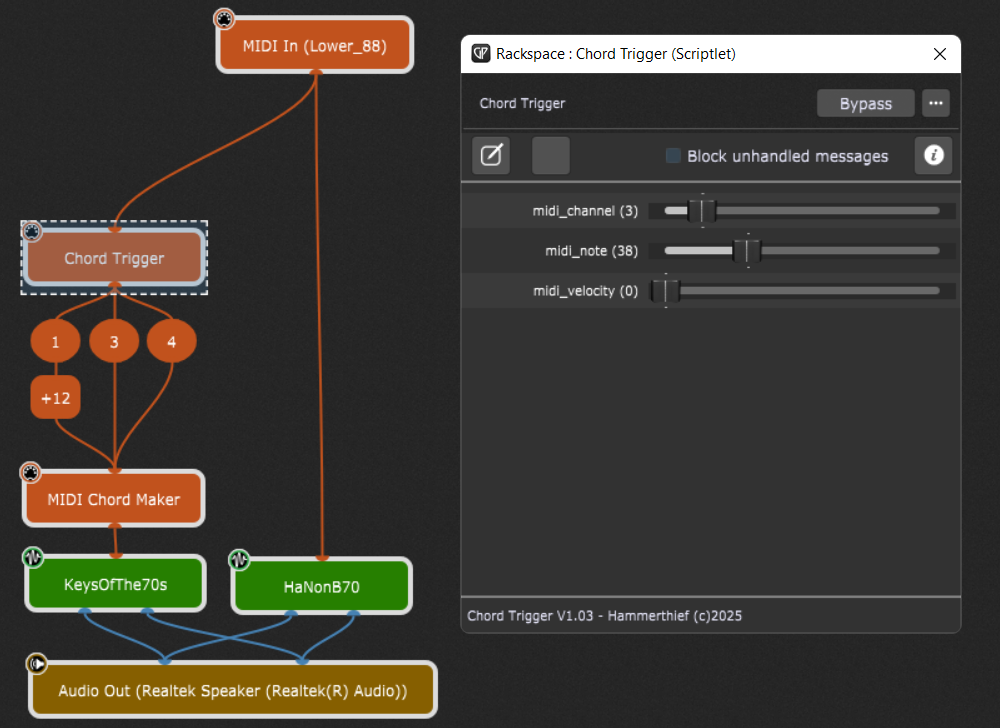Click the MIDI icon on MIDI Chord Maker block
This screenshot has width=1000, height=728.
pos(30,472)
